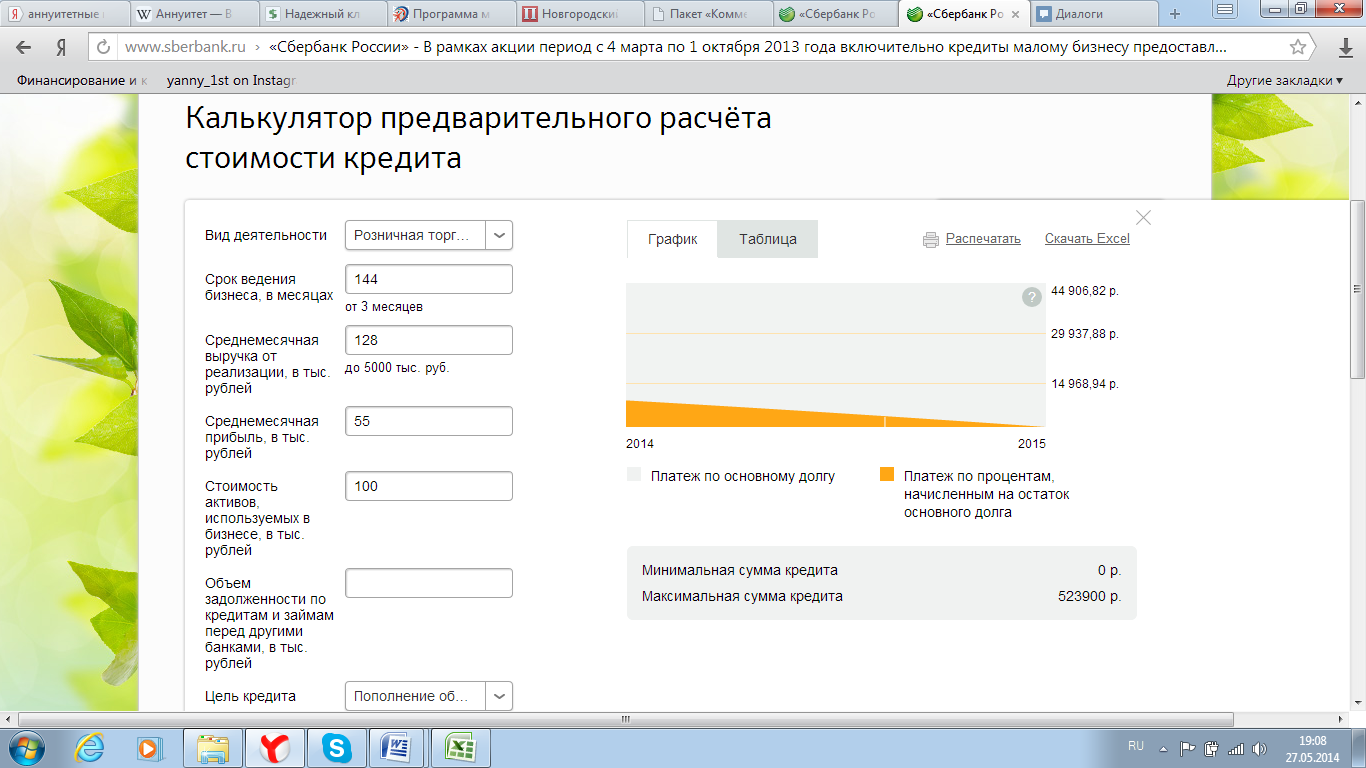Click Стоимость активов field with 100
The height and width of the screenshot is (768, 1366).
[429, 486]
